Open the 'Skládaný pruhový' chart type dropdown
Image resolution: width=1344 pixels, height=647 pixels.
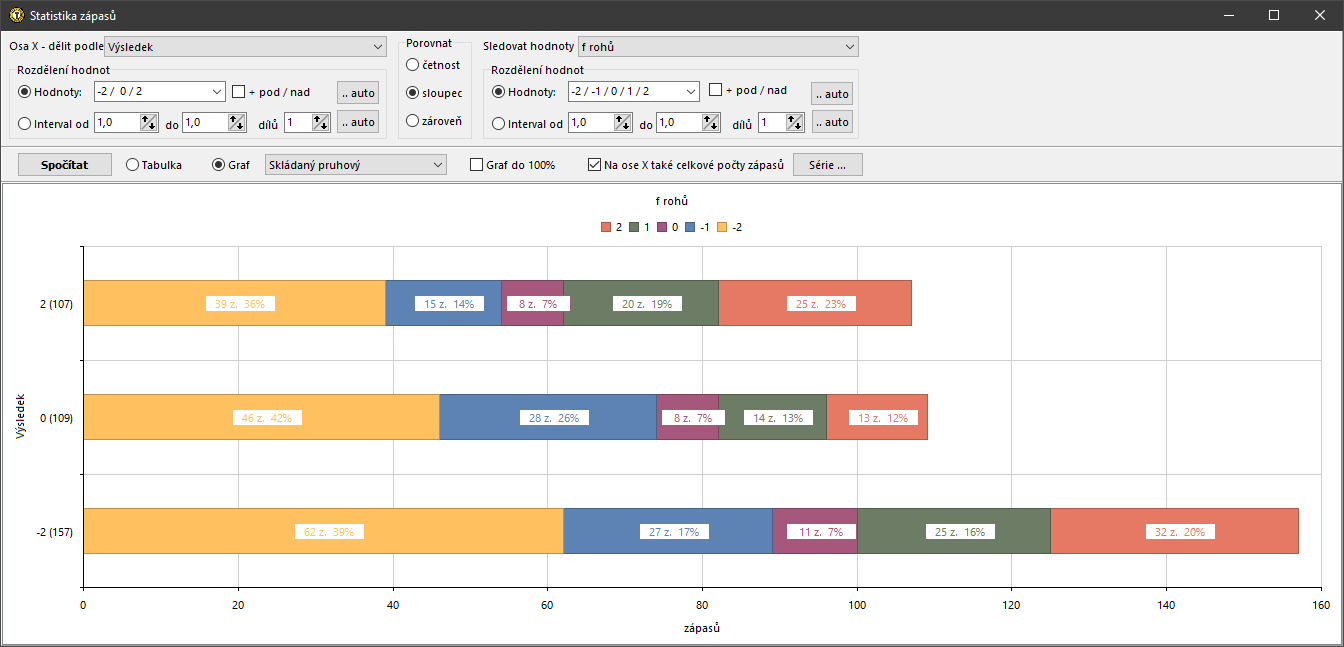click(x=355, y=165)
